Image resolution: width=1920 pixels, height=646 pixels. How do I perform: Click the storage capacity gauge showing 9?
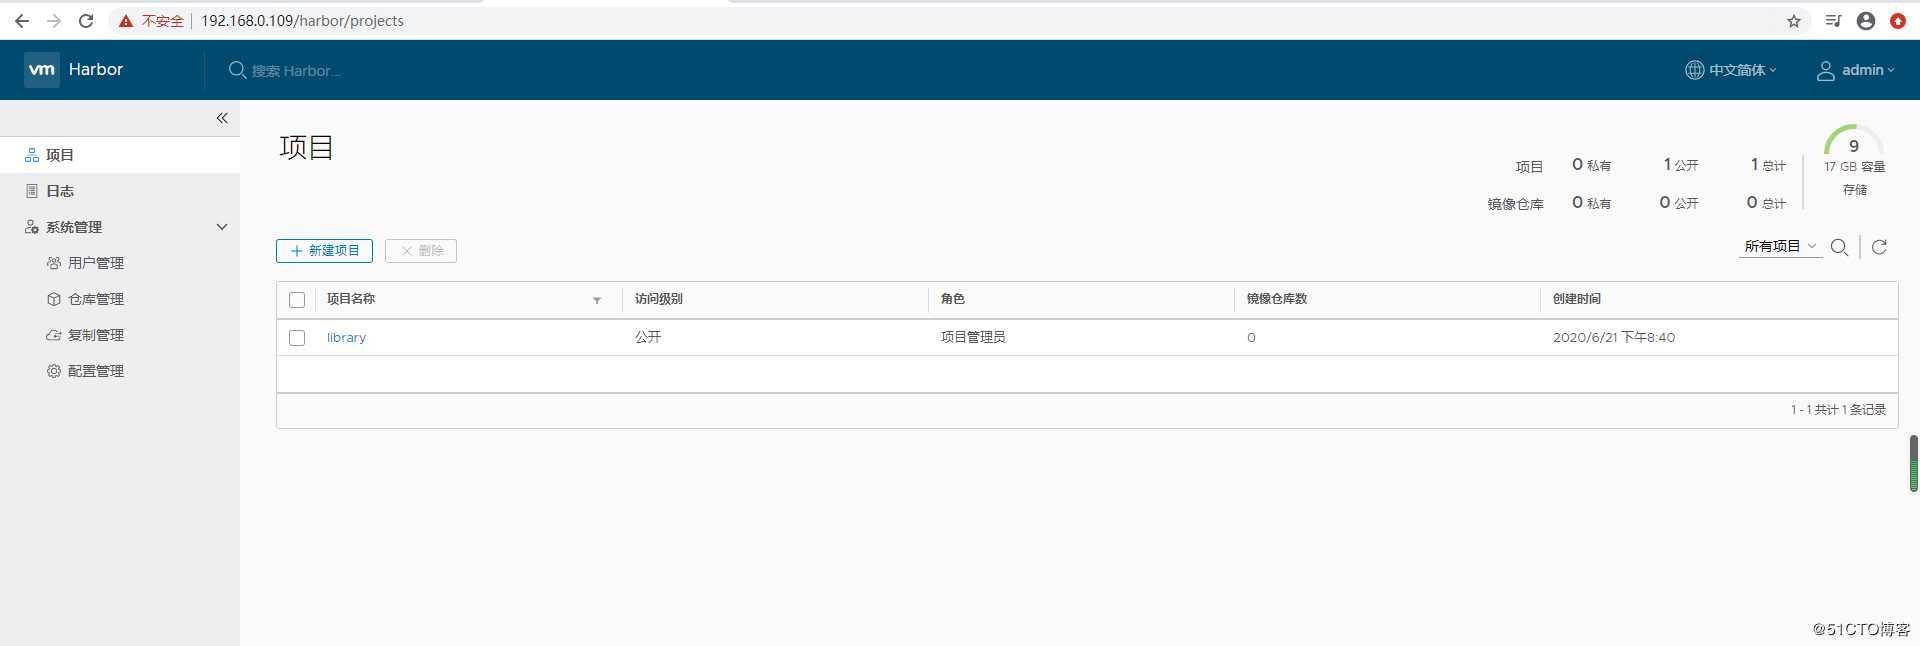[x=1854, y=142]
